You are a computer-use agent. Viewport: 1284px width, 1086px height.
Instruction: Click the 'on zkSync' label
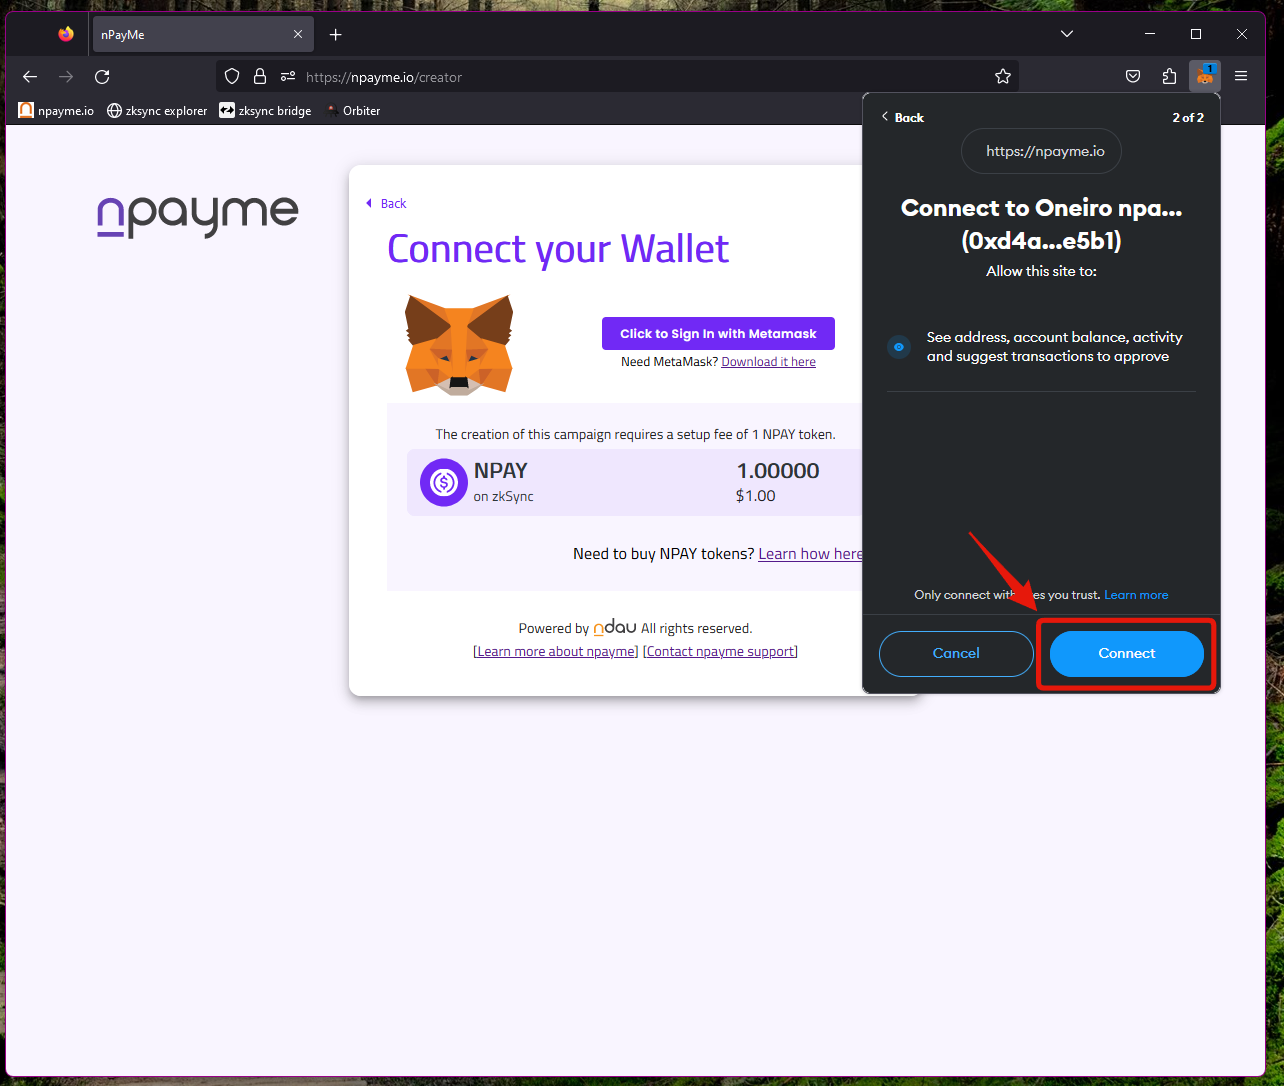tap(503, 497)
